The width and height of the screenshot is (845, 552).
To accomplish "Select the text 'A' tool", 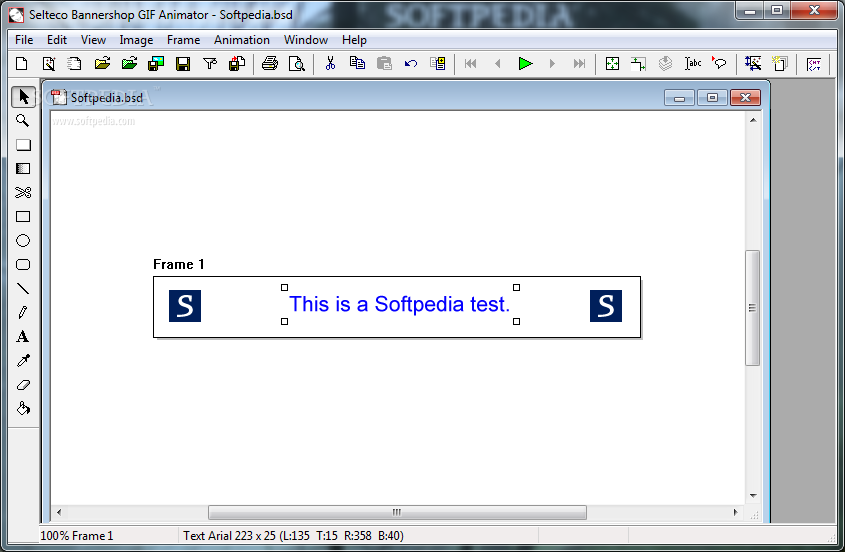I will (23, 336).
